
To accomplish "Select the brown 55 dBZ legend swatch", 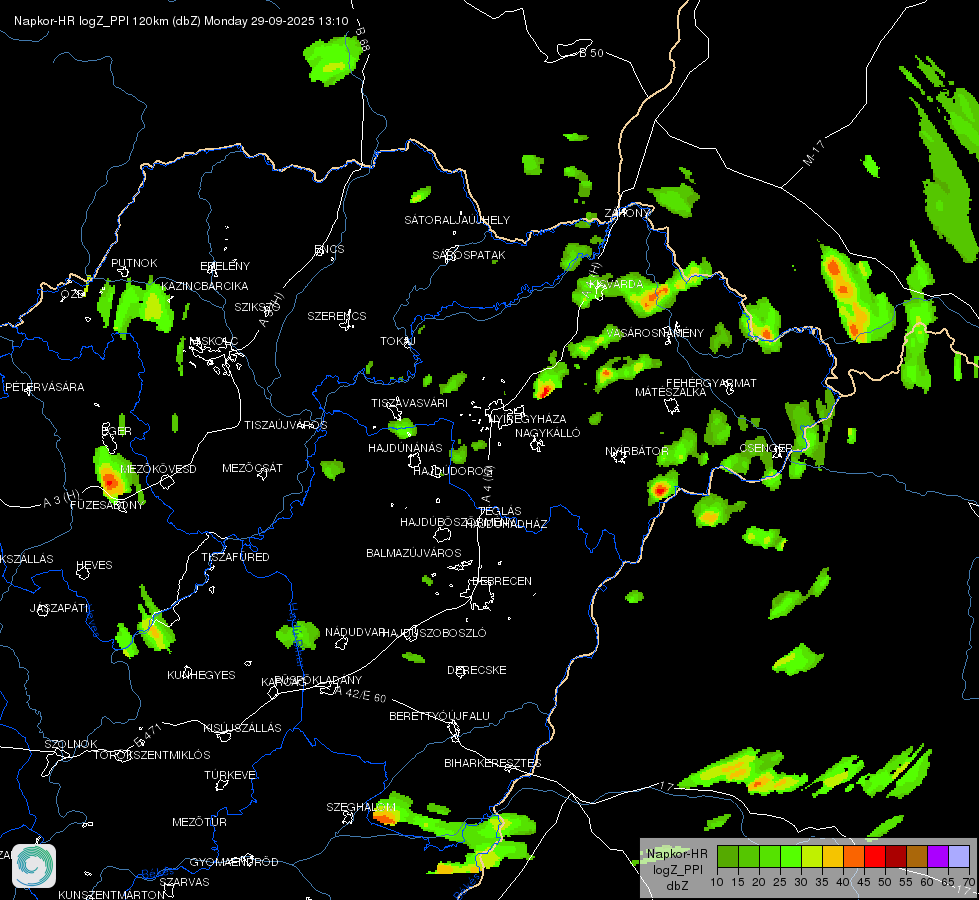I will pos(917,857).
